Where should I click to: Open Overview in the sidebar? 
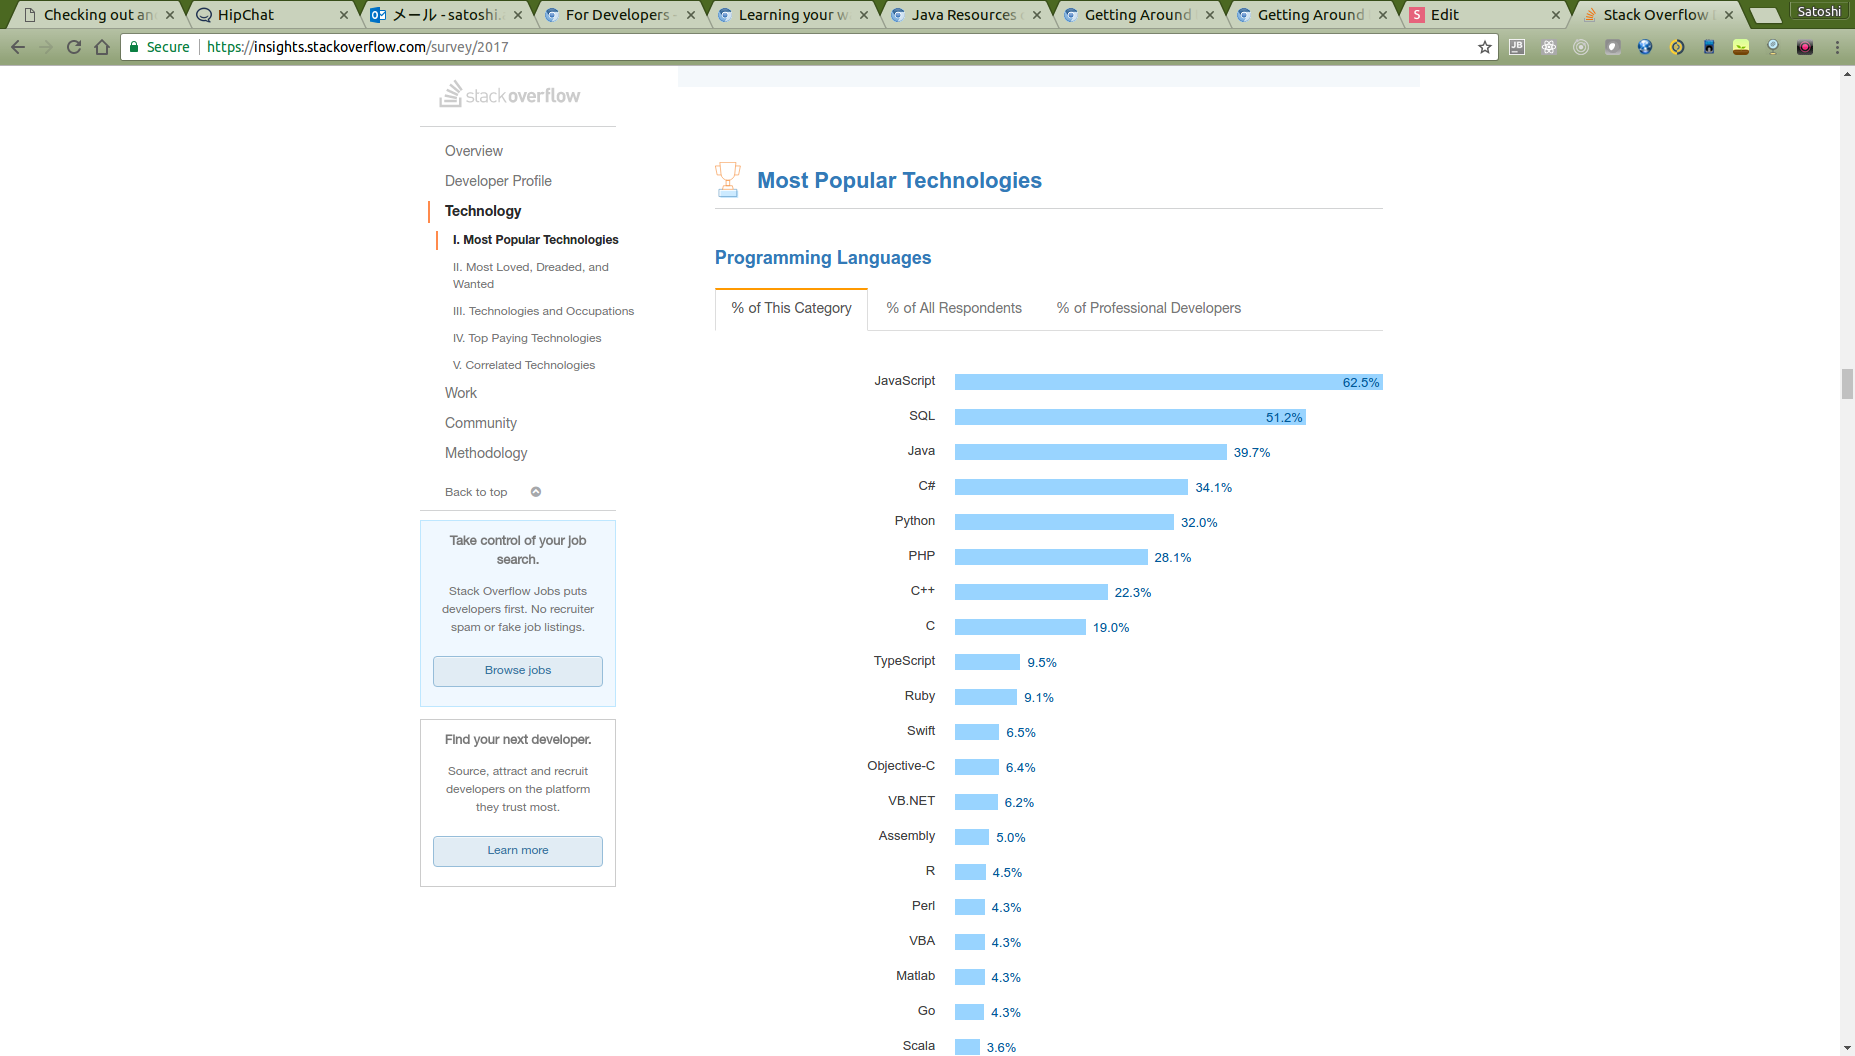point(474,151)
